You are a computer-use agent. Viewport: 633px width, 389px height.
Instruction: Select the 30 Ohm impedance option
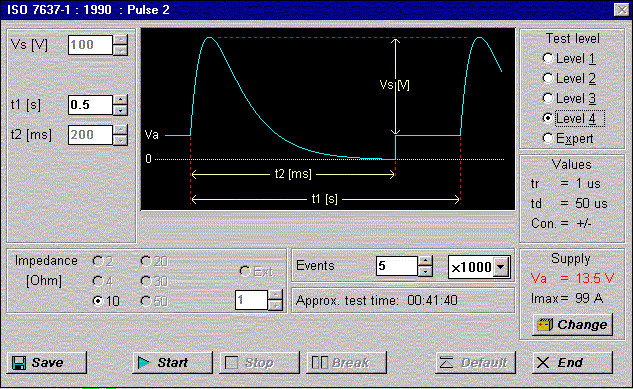click(154, 281)
